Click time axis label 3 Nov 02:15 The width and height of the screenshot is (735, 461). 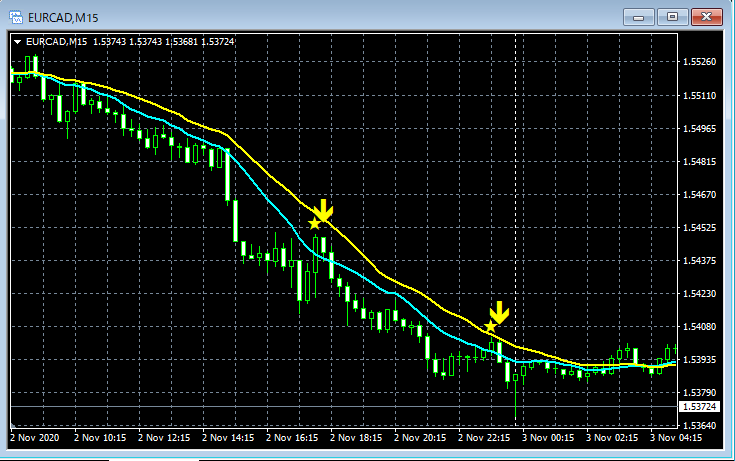click(x=612, y=438)
